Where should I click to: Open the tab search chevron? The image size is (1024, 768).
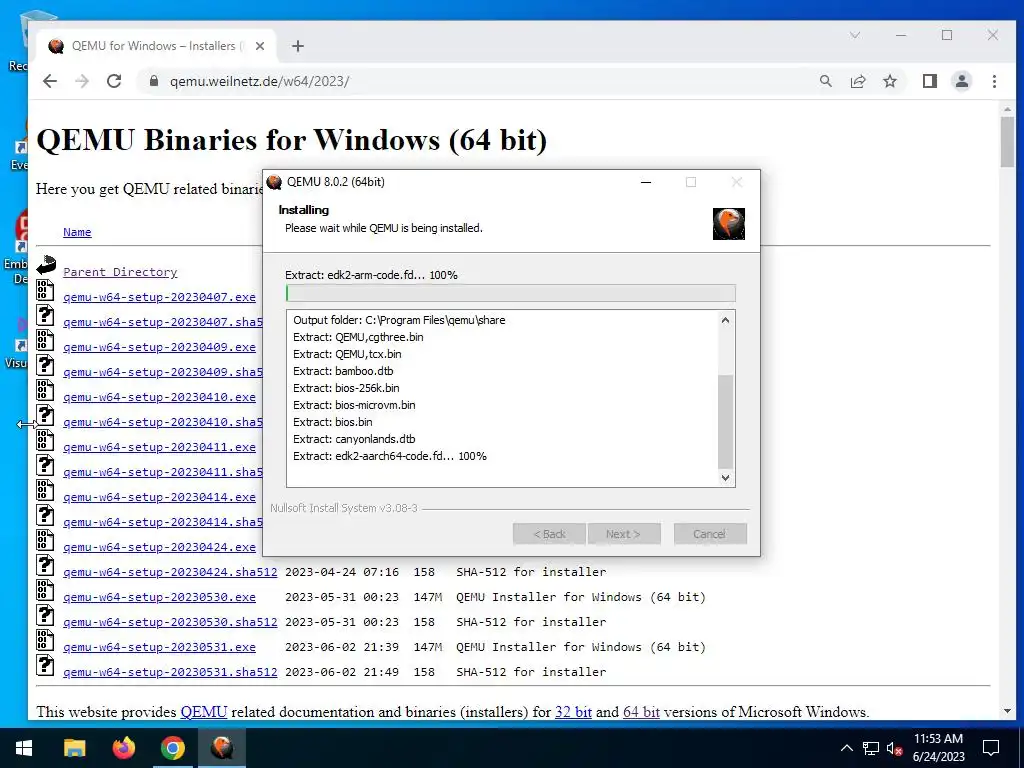(x=855, y=35)
